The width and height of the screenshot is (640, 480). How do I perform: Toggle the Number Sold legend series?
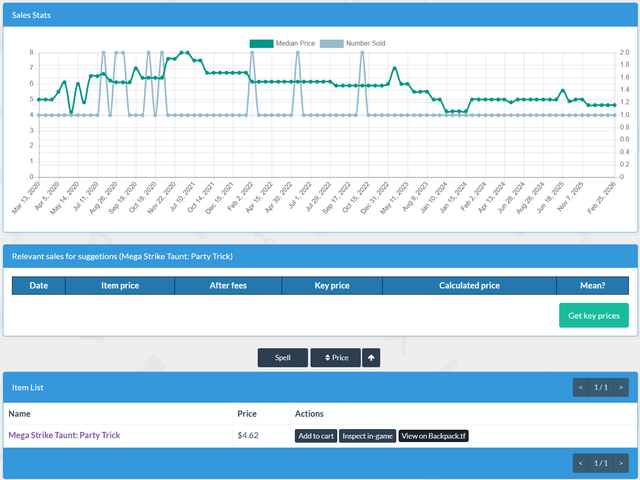(353, 43)
